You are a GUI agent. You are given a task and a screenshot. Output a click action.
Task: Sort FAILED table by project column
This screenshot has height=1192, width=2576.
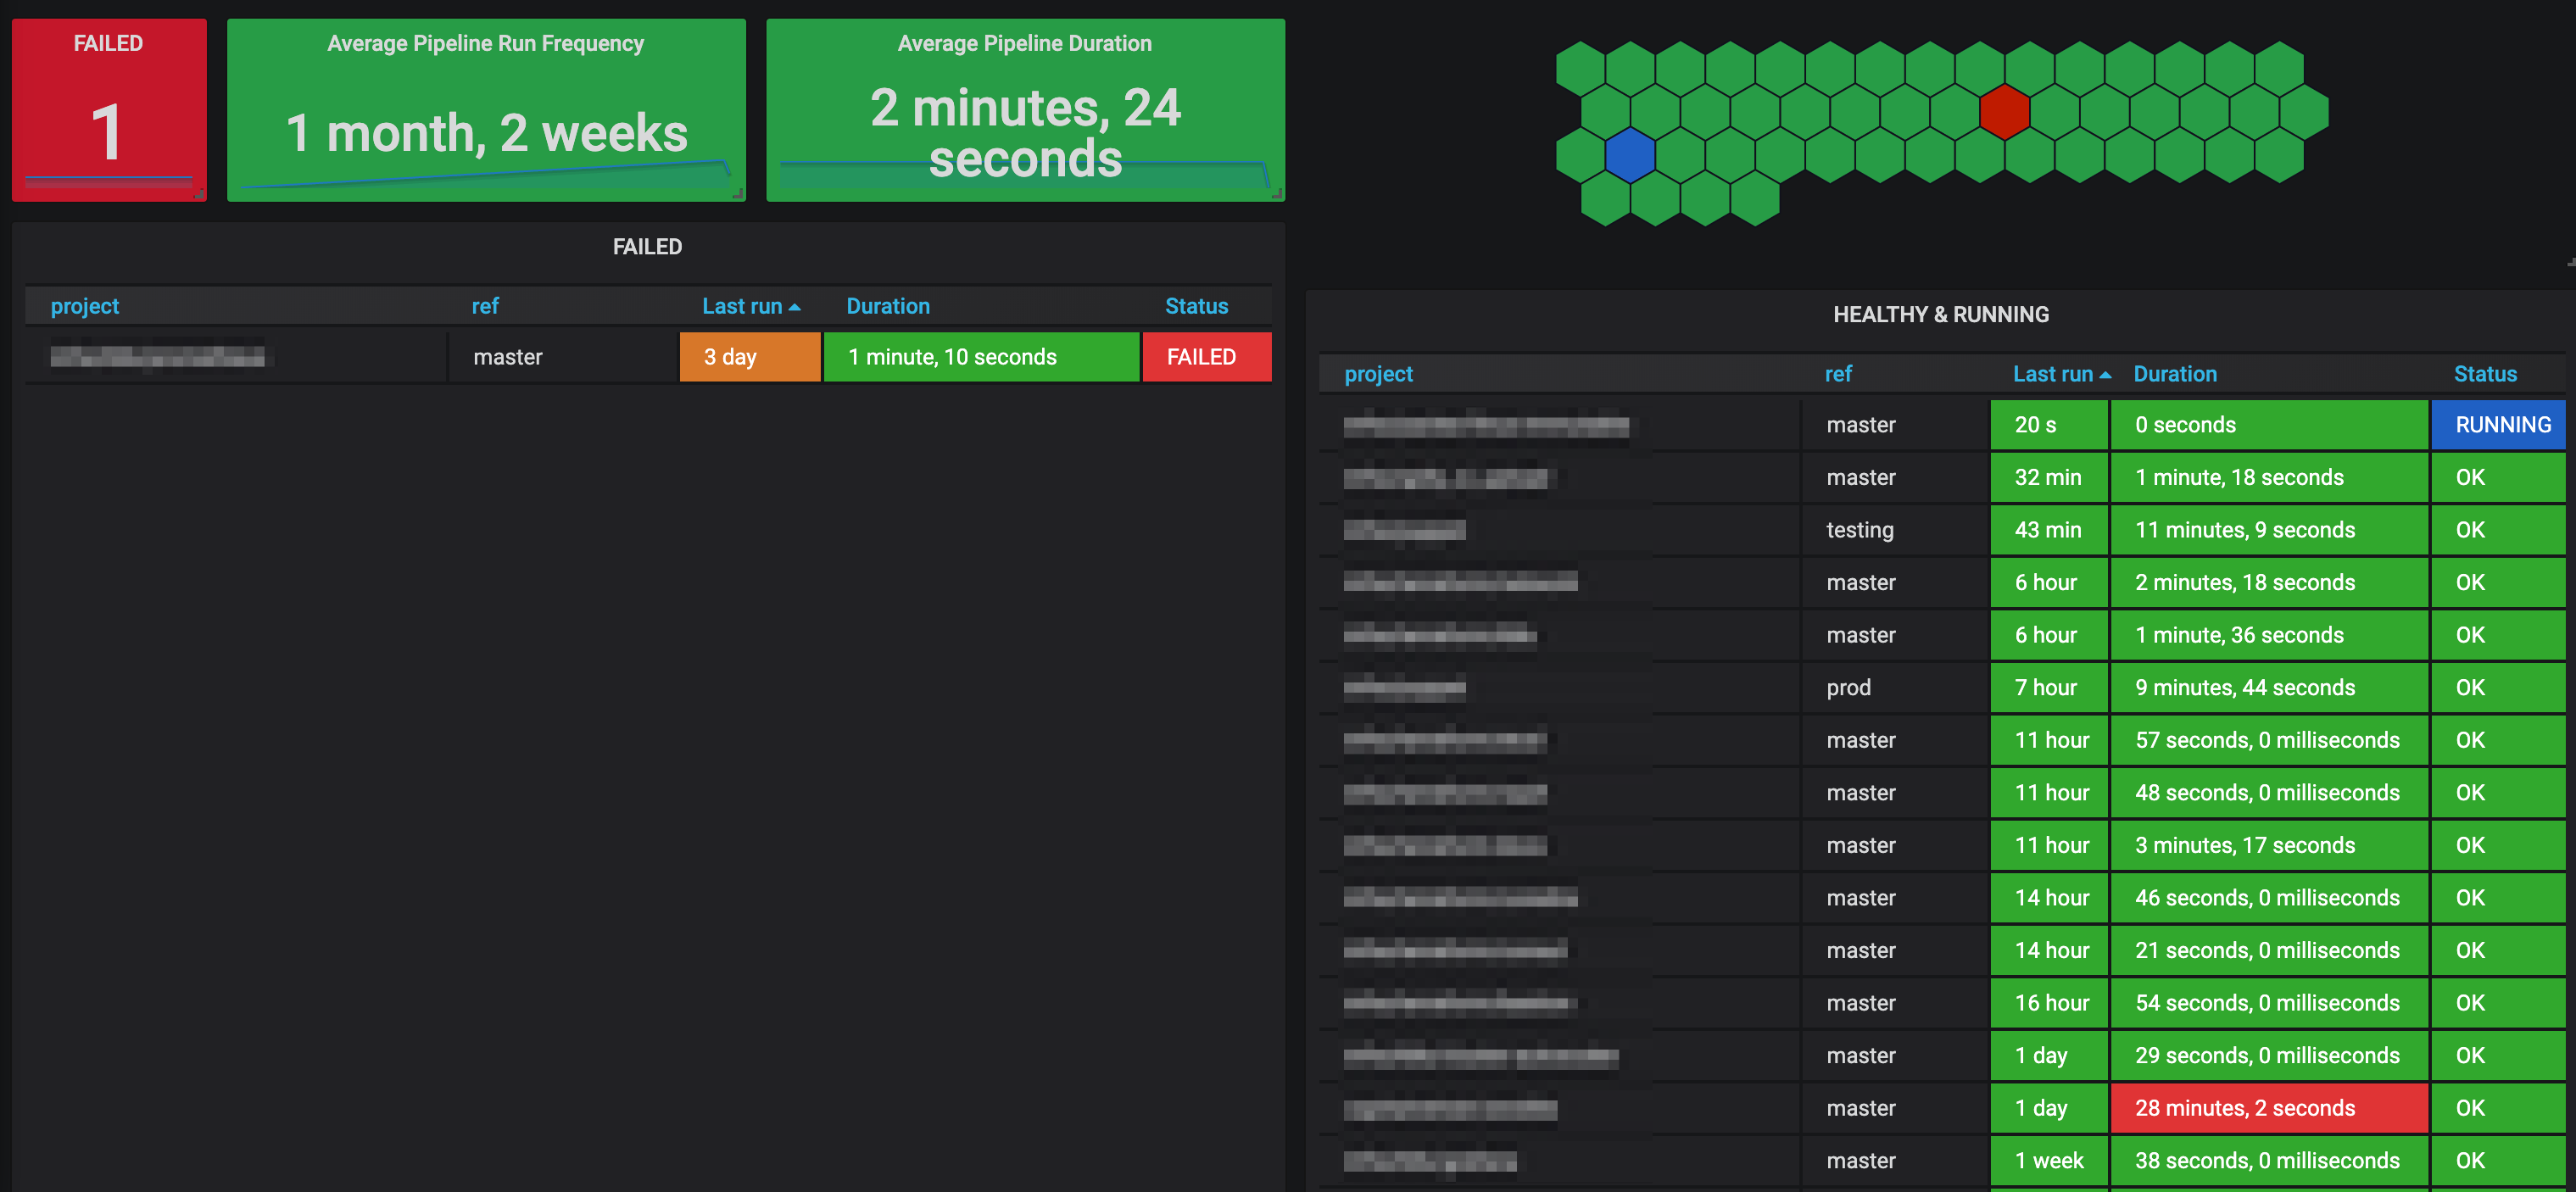[85, 306]
